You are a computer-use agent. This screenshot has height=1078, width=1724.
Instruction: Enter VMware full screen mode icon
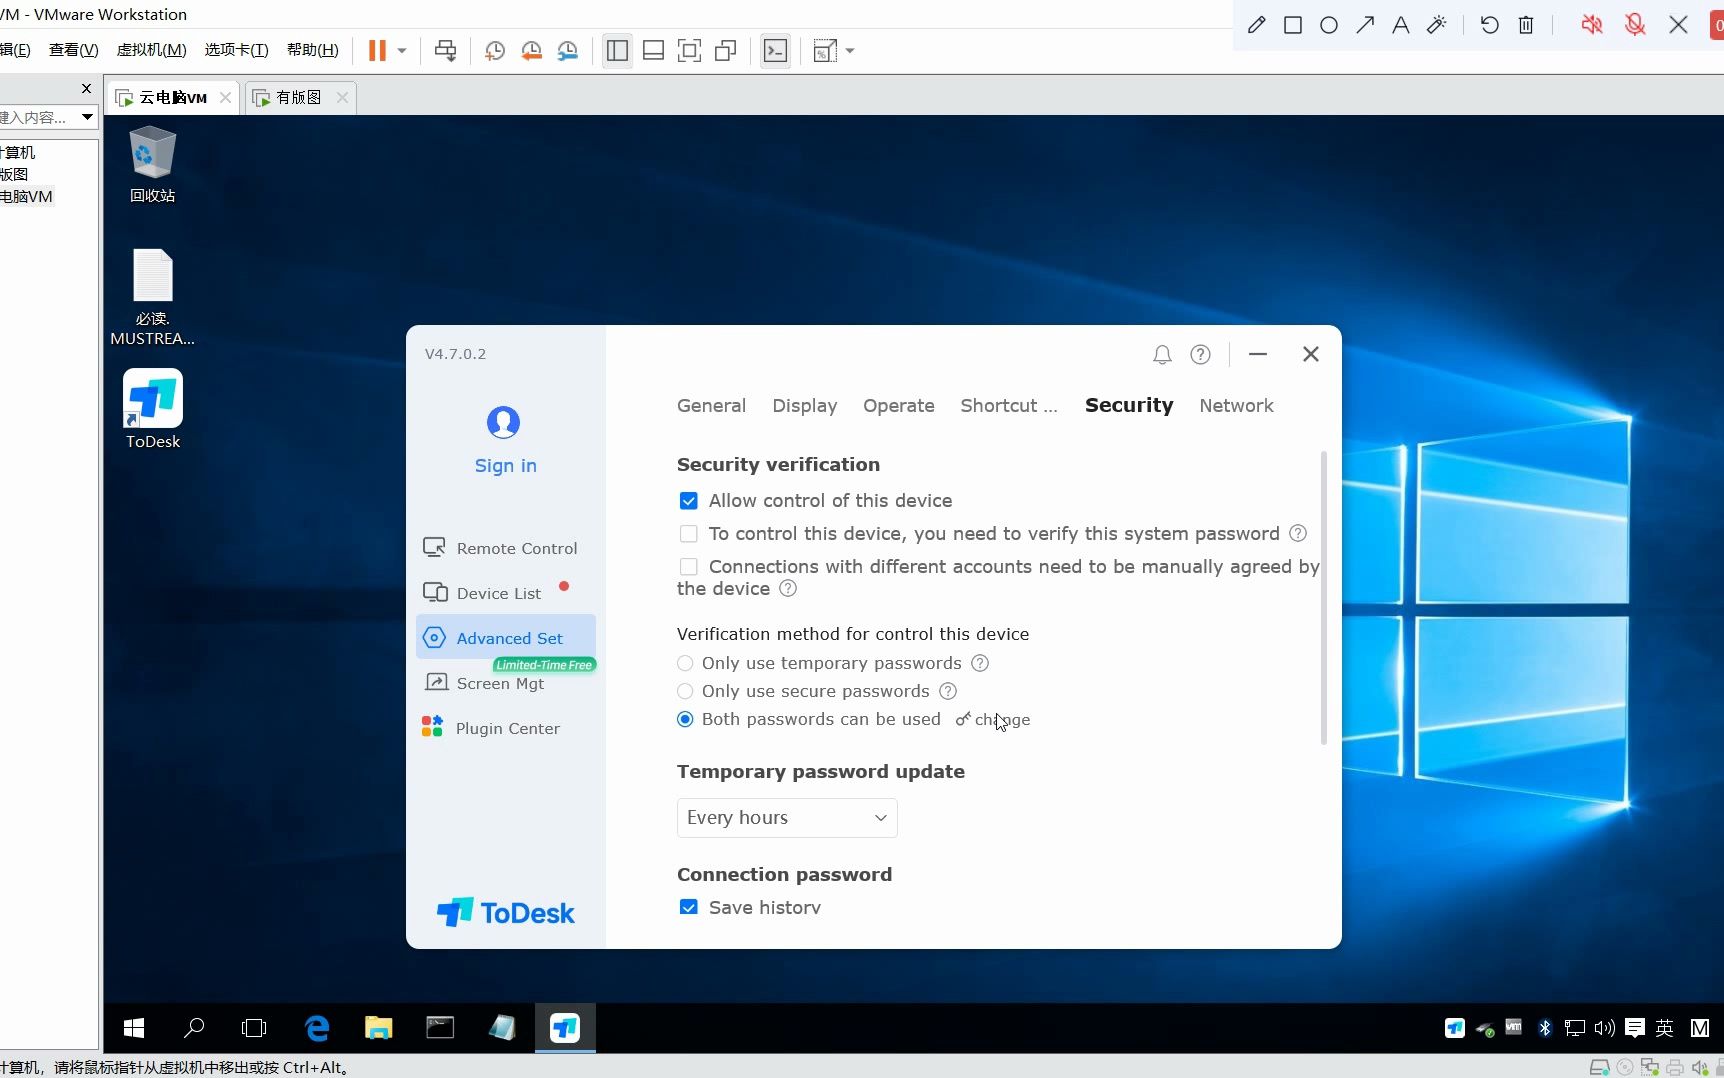point(689,51)
